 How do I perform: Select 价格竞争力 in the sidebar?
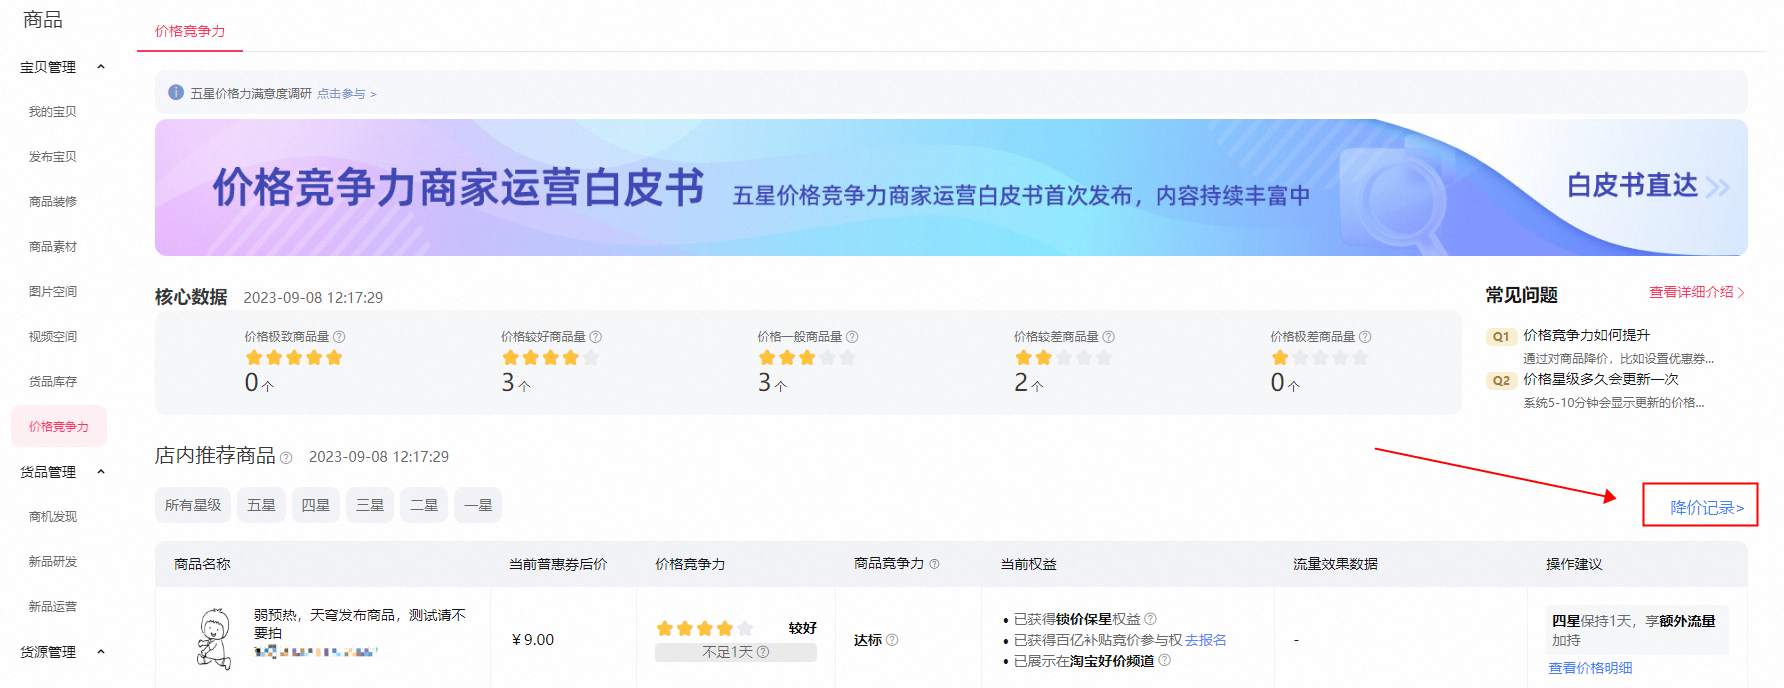[x=59, y=427]
